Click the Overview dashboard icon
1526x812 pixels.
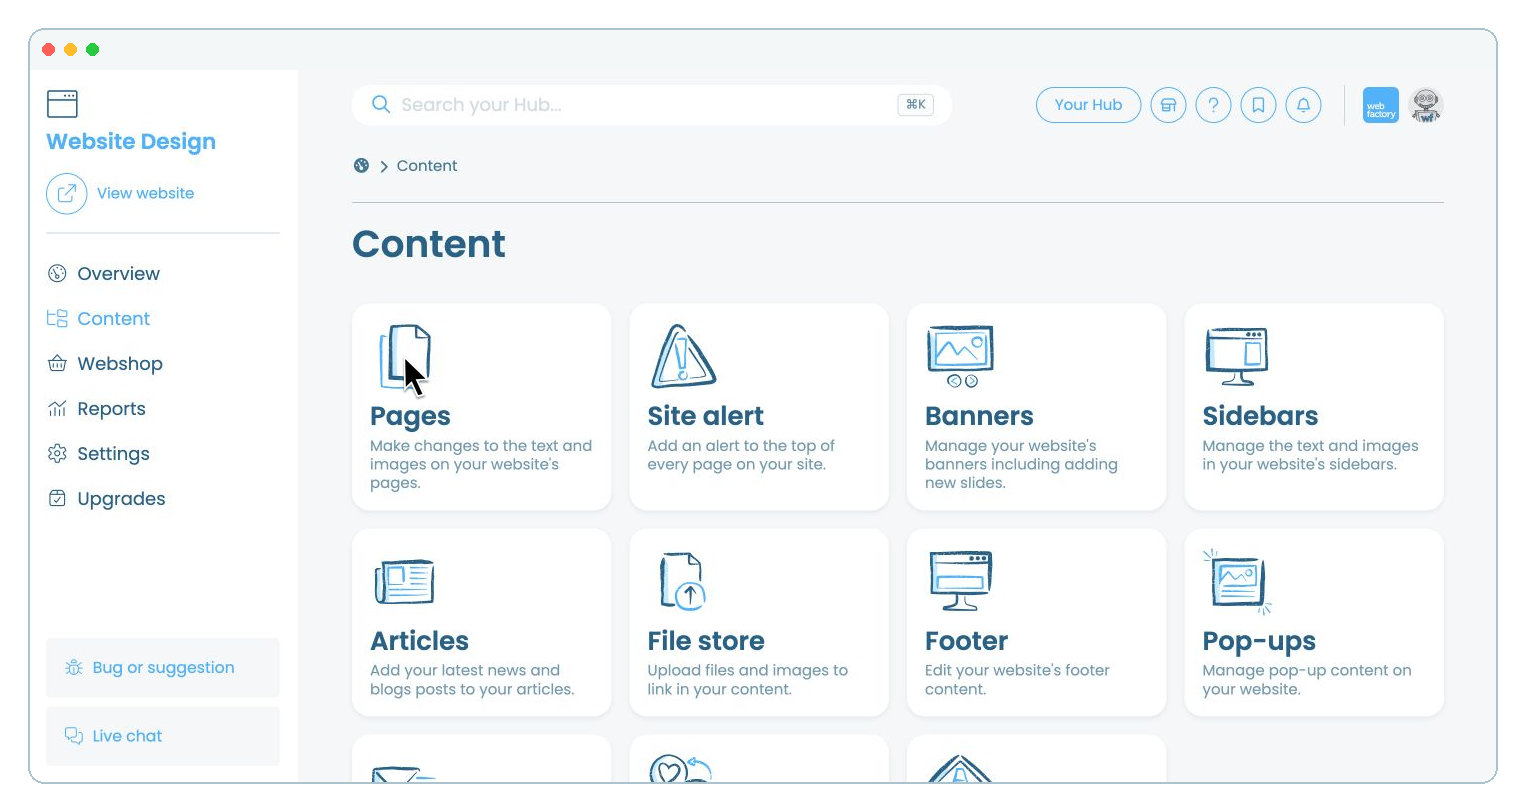[57, 274]
